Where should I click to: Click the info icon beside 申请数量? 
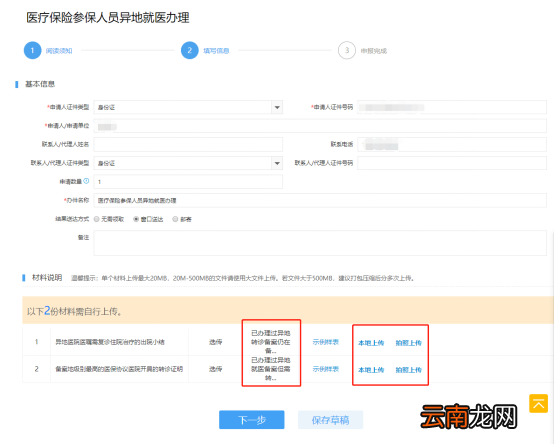pyautogui.click(x=86, y=181)
